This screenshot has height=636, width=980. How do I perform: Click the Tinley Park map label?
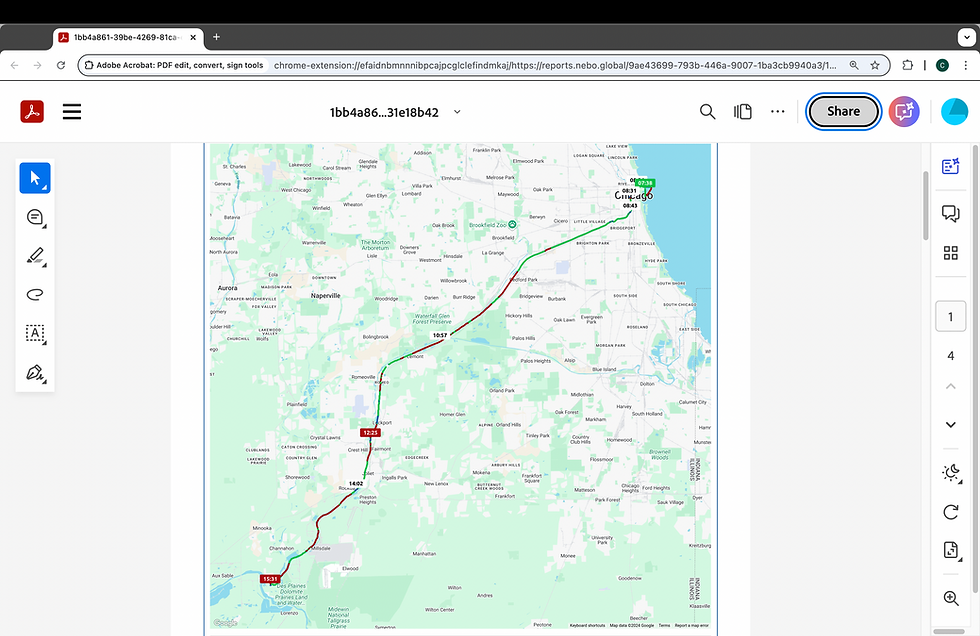[x=538, y=435]
